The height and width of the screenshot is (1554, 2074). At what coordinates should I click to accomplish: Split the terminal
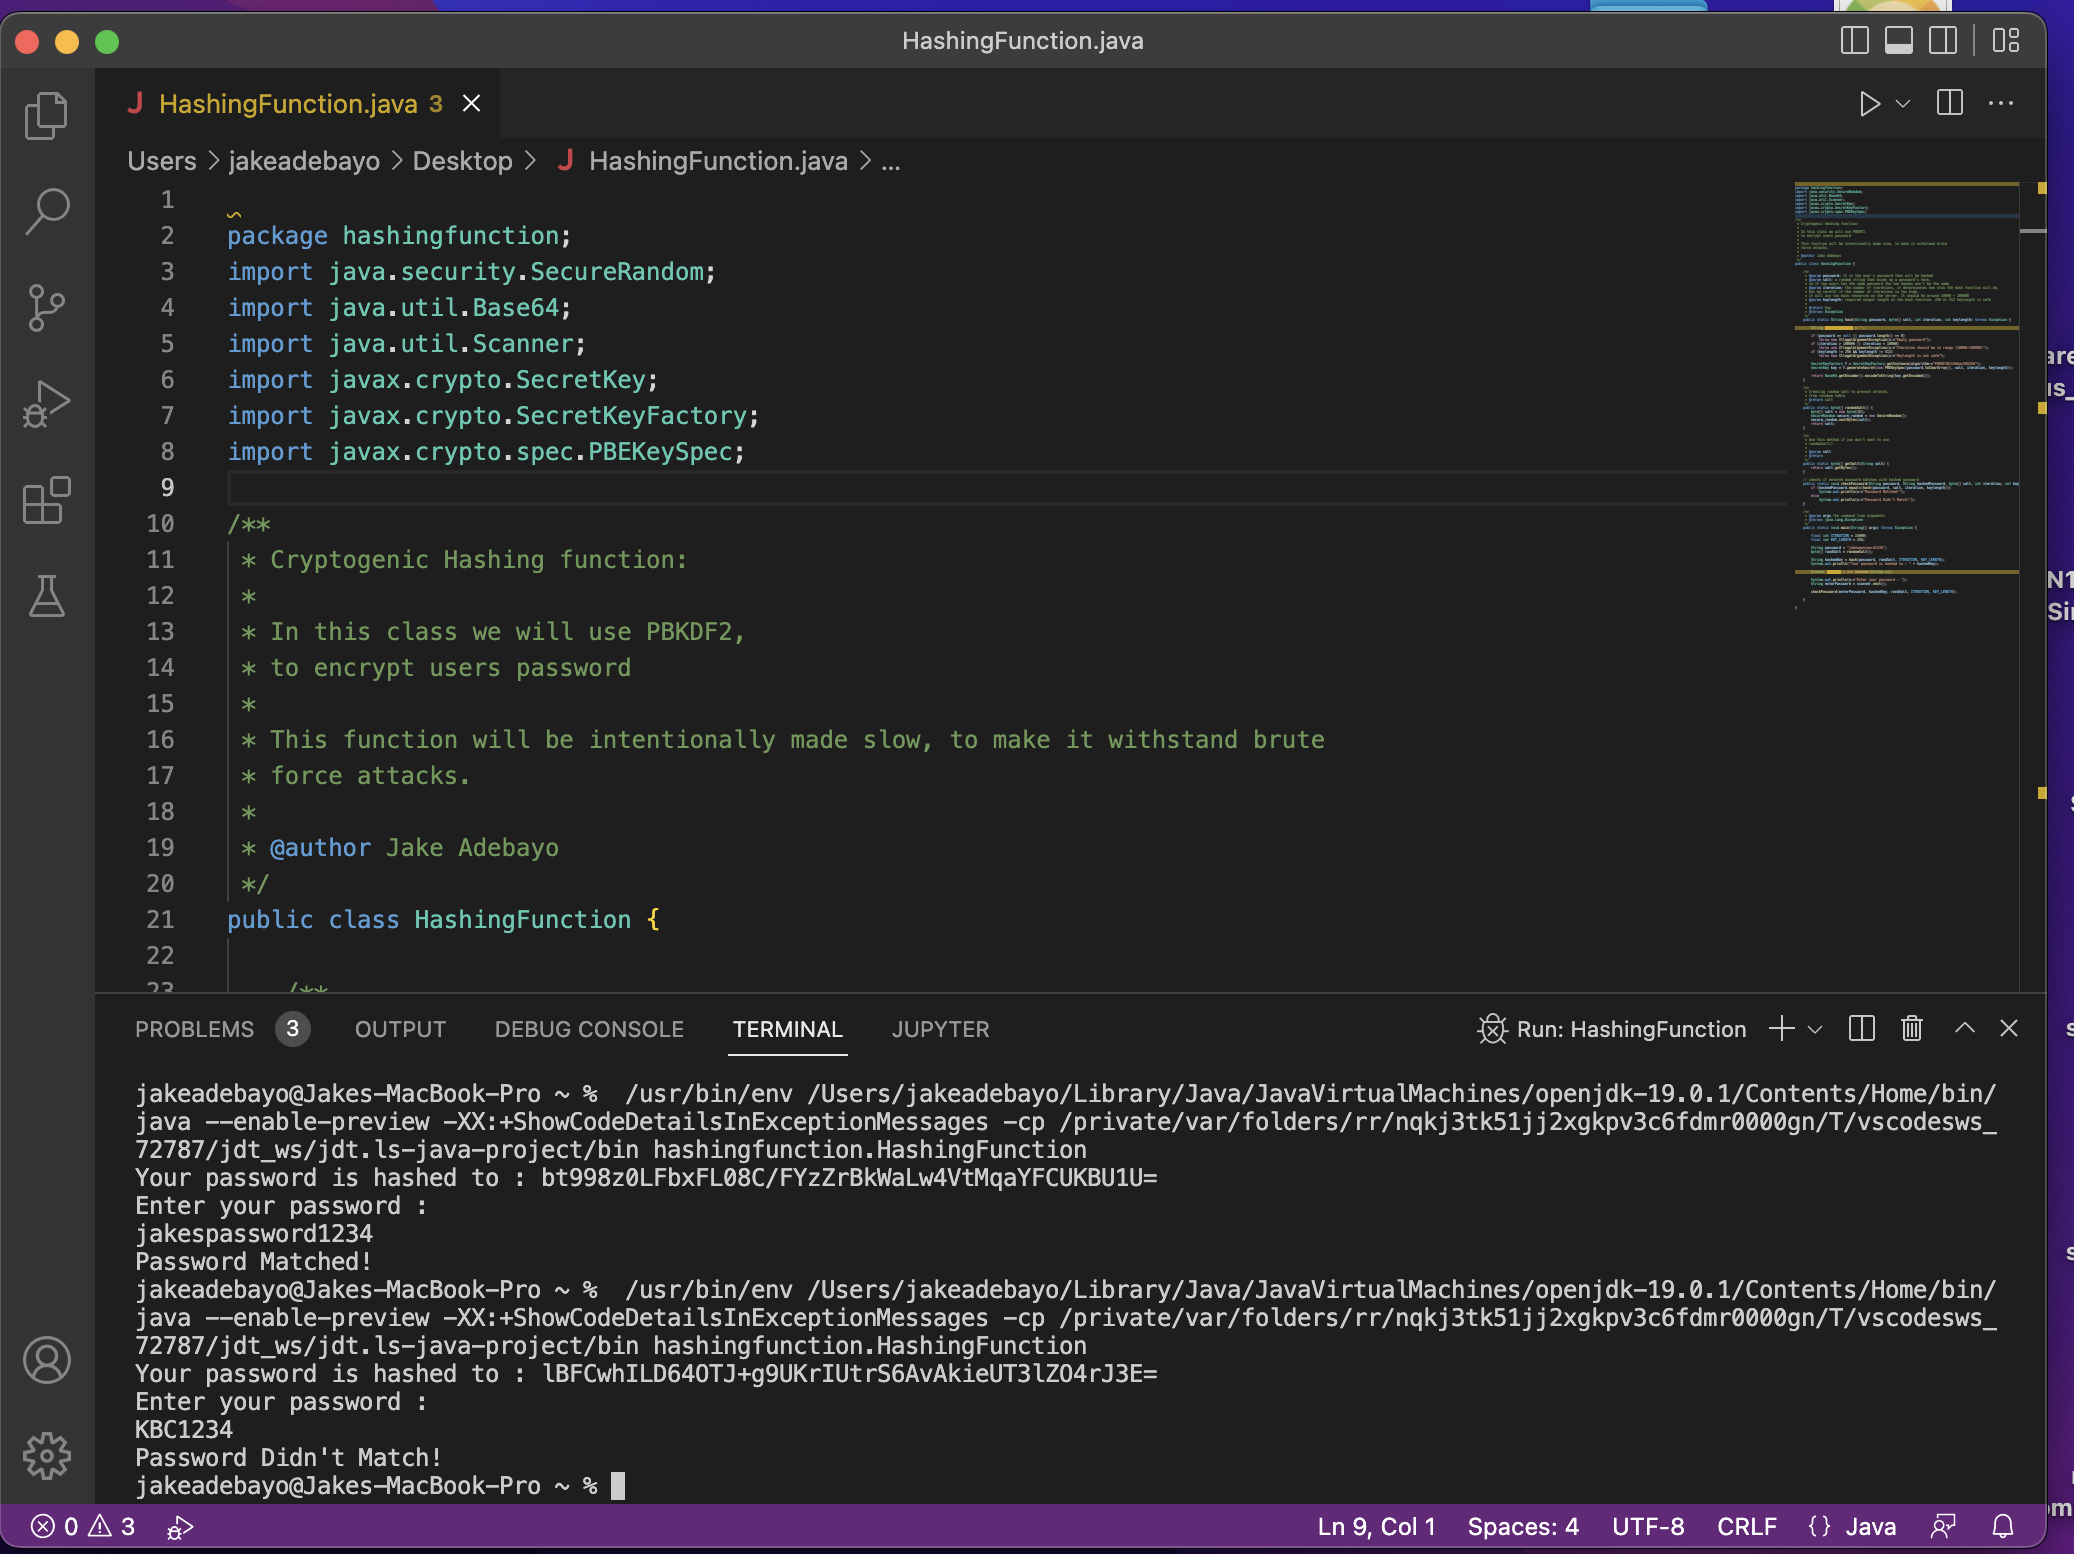click(x=1862, y=1029)
